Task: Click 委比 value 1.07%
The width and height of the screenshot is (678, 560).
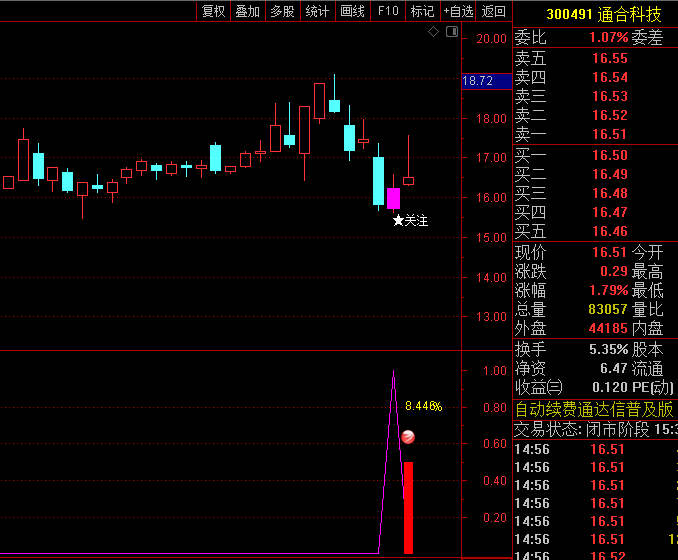Action: [x=608, y=38]
